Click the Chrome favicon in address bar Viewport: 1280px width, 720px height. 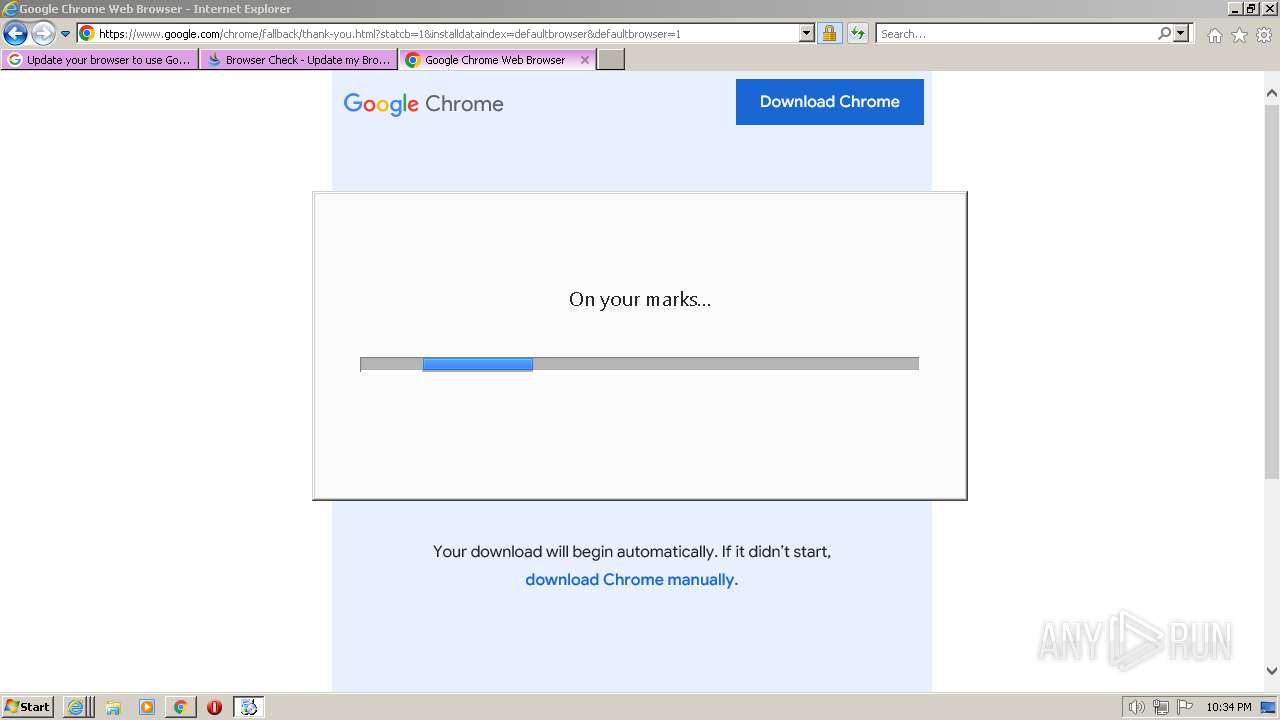tap(87, 33)
